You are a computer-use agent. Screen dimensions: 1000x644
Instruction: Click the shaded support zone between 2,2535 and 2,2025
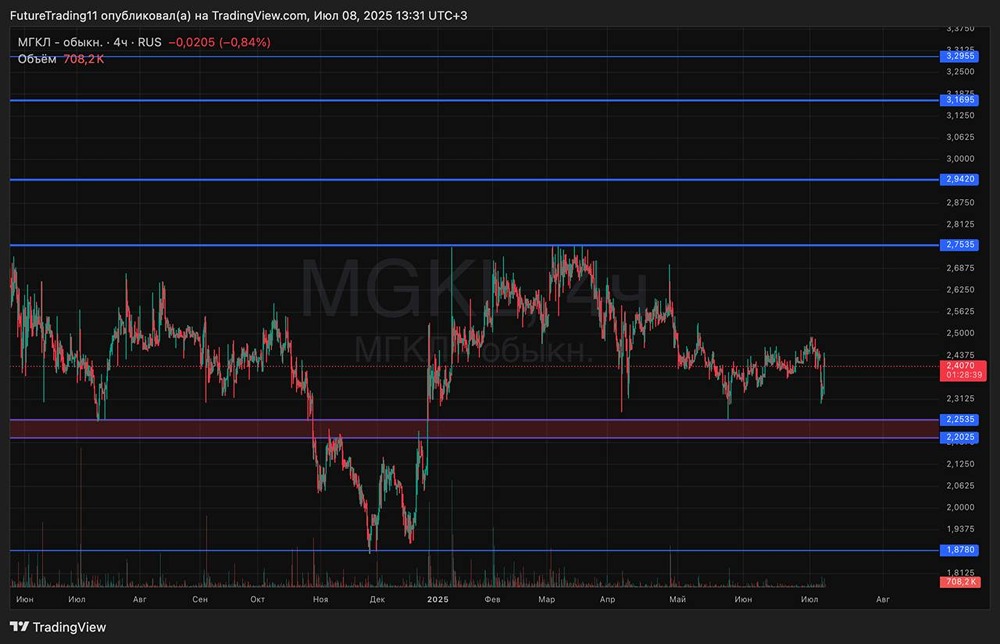point(474,428)
